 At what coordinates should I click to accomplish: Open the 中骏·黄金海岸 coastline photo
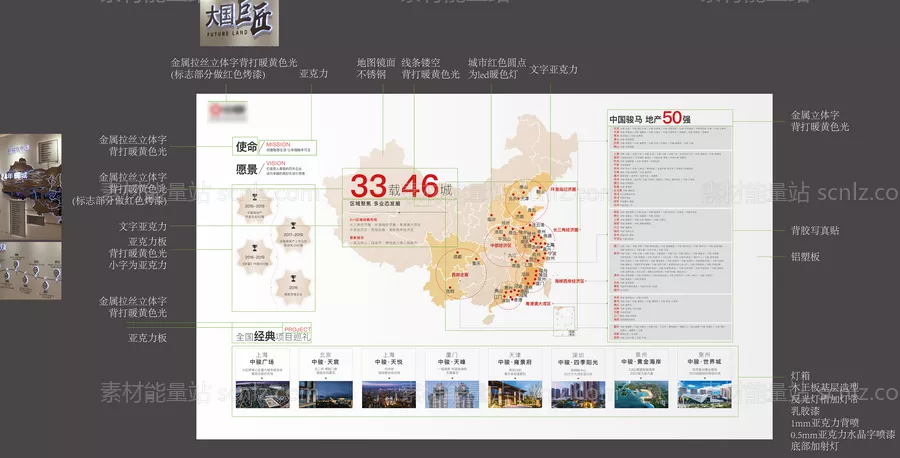(641, 394)
